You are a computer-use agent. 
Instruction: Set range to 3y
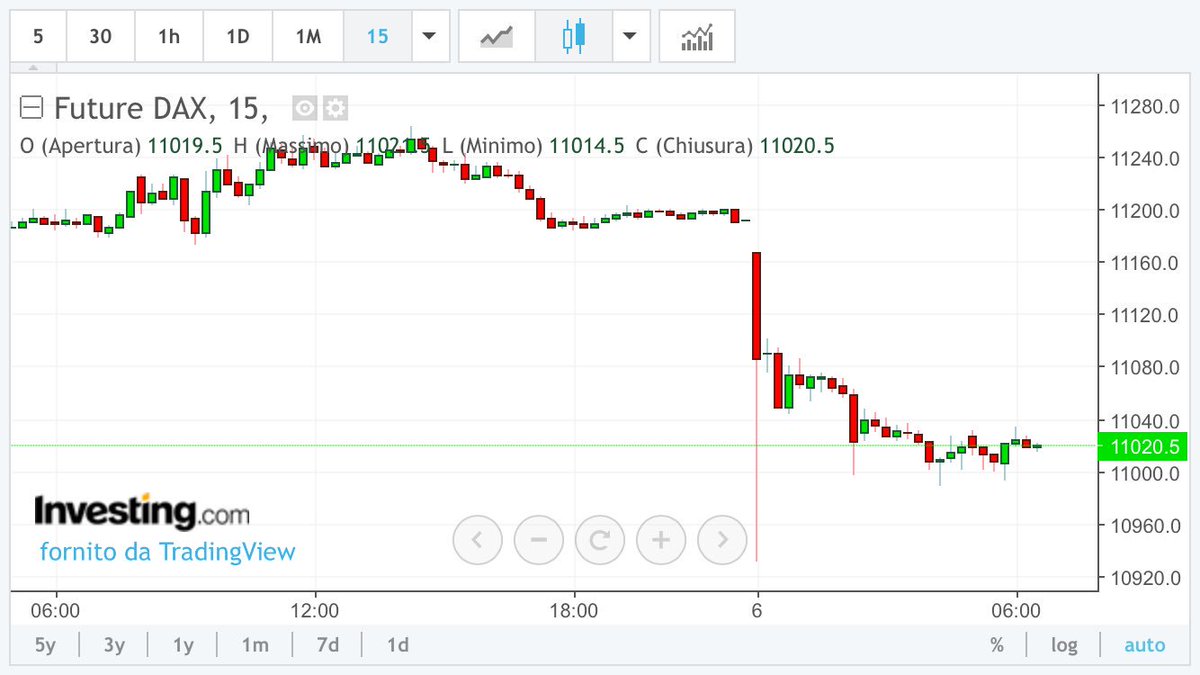tap(114, 645)
